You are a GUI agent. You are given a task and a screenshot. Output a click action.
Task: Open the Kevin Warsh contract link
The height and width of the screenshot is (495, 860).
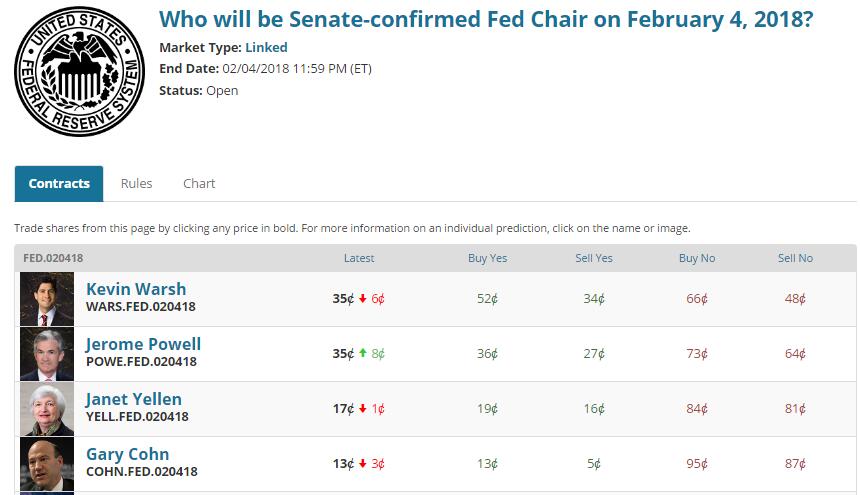tap(136, 290)
